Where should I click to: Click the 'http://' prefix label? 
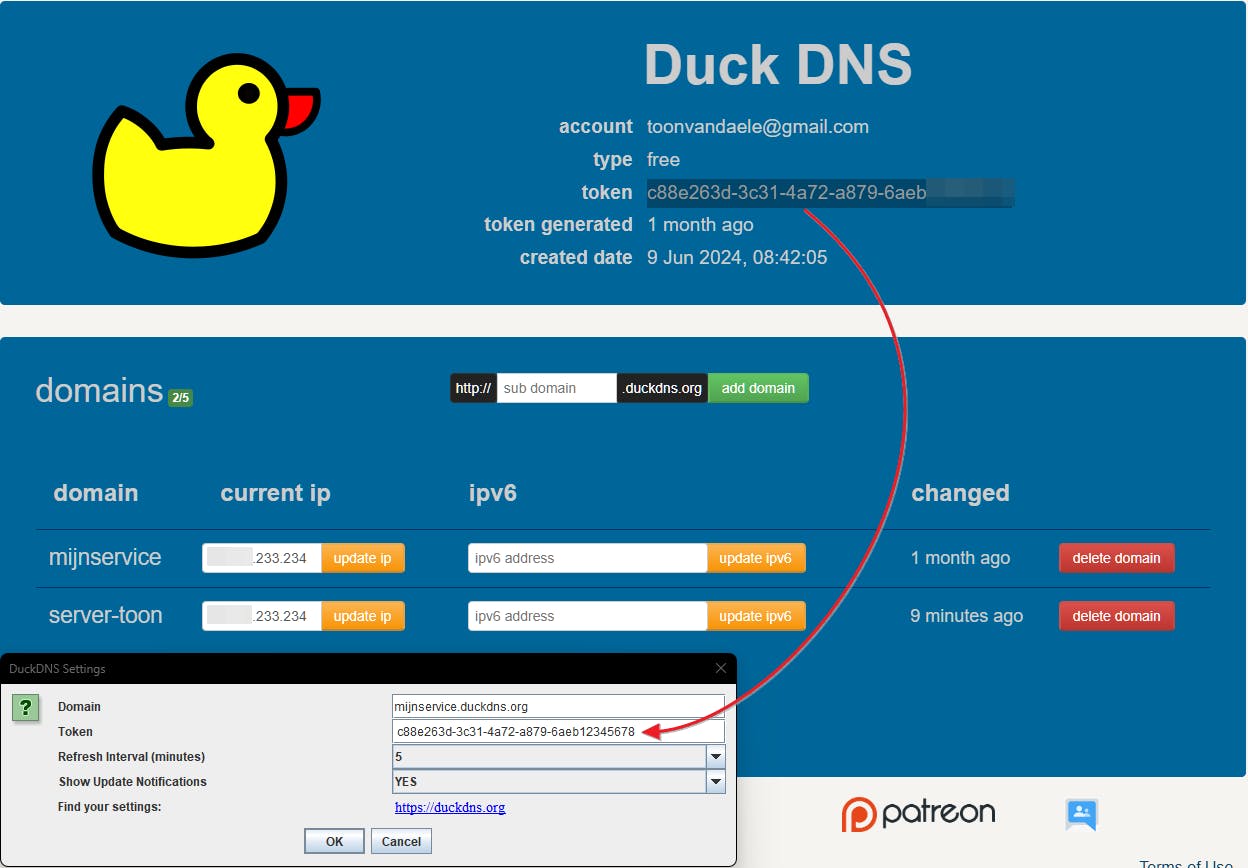473,388
